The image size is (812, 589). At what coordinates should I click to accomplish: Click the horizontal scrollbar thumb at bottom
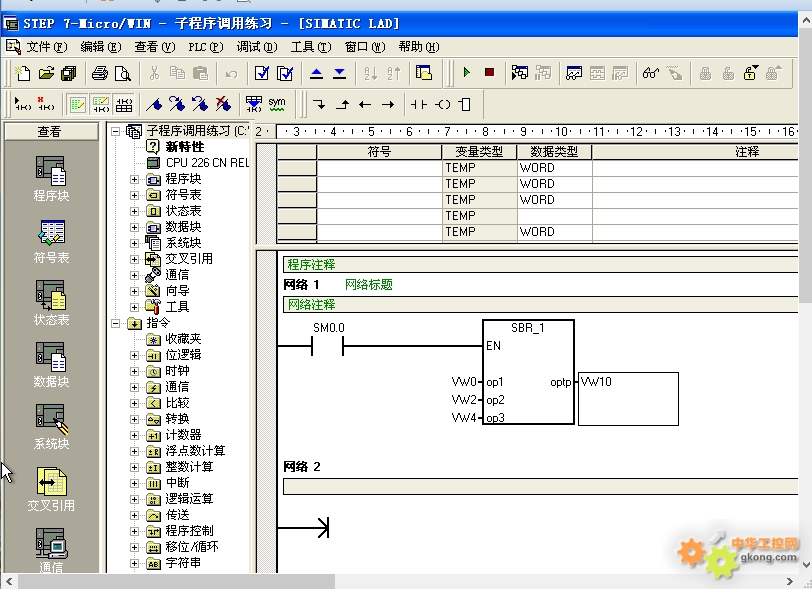(176, 582)
